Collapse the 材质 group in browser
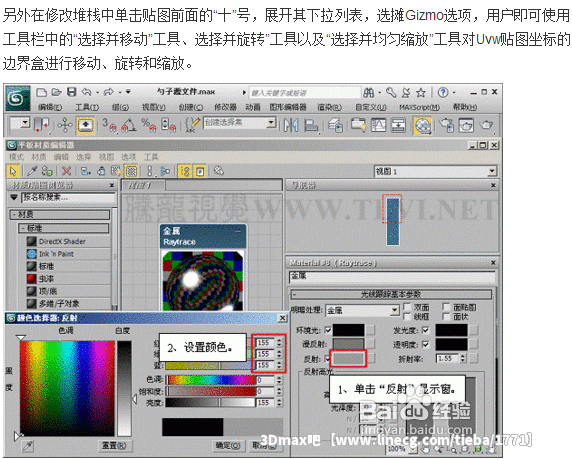 coord(13,215)
